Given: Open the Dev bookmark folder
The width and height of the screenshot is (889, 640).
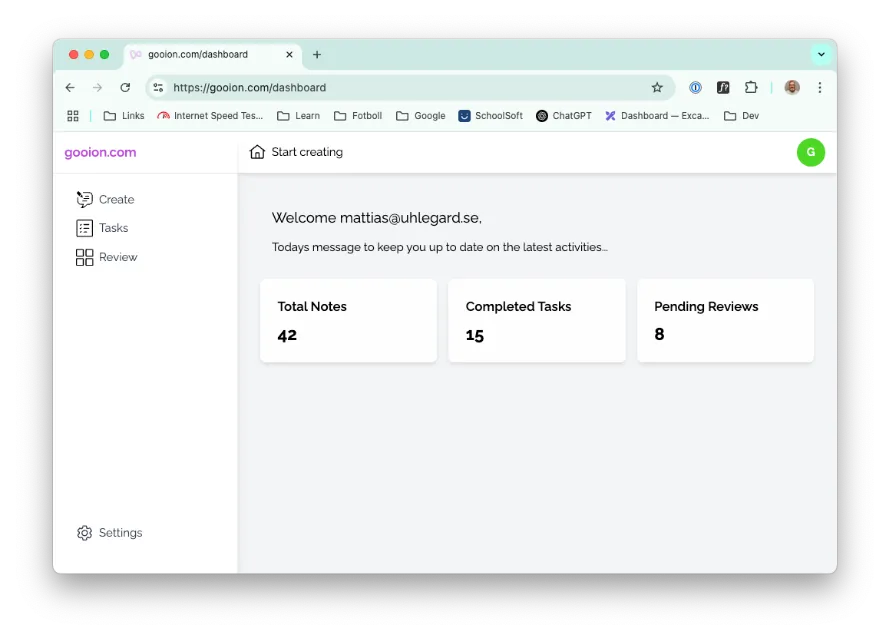Looking at the screenshot, I should pos(742,116).
